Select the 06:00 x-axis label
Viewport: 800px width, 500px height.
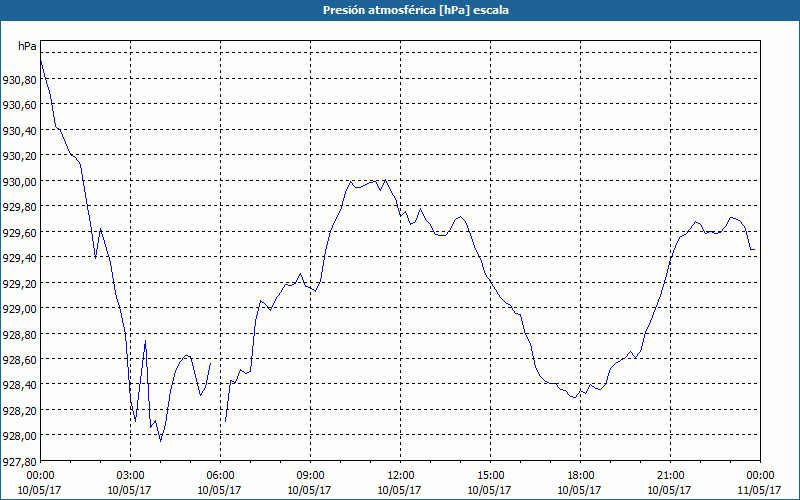coord(220,476)
